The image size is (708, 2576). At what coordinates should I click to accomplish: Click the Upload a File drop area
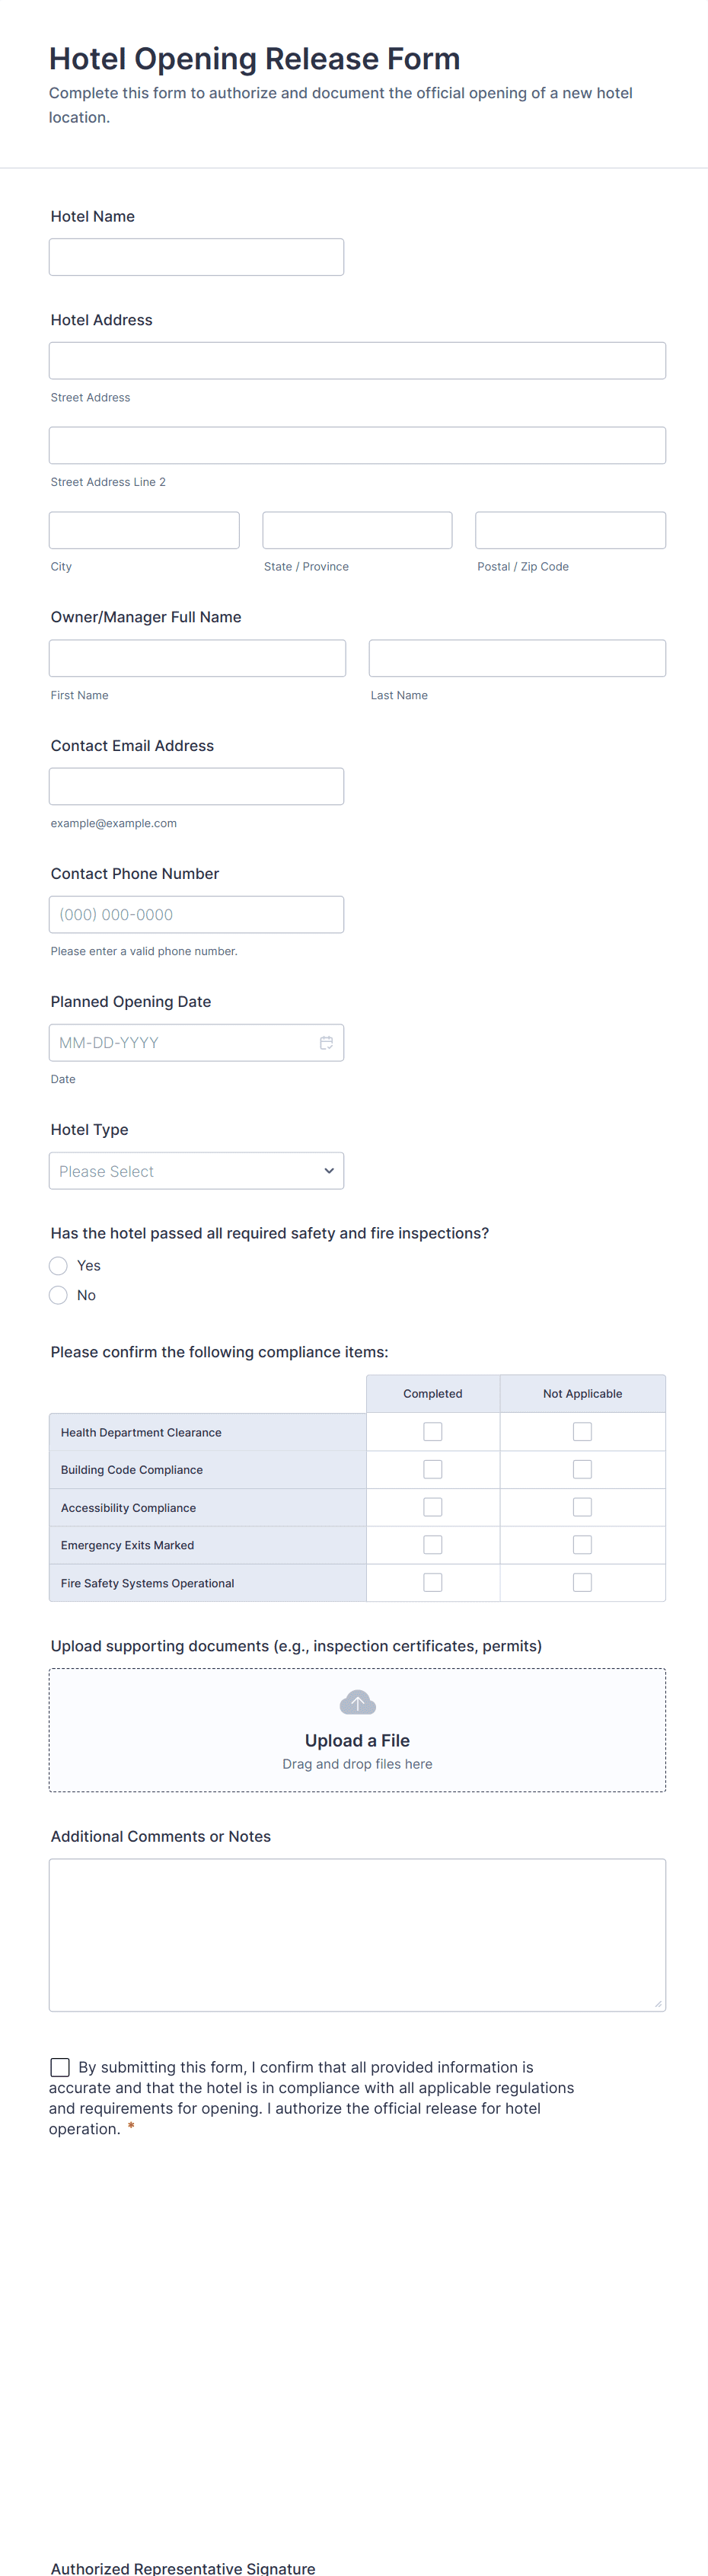[357, 1740]
